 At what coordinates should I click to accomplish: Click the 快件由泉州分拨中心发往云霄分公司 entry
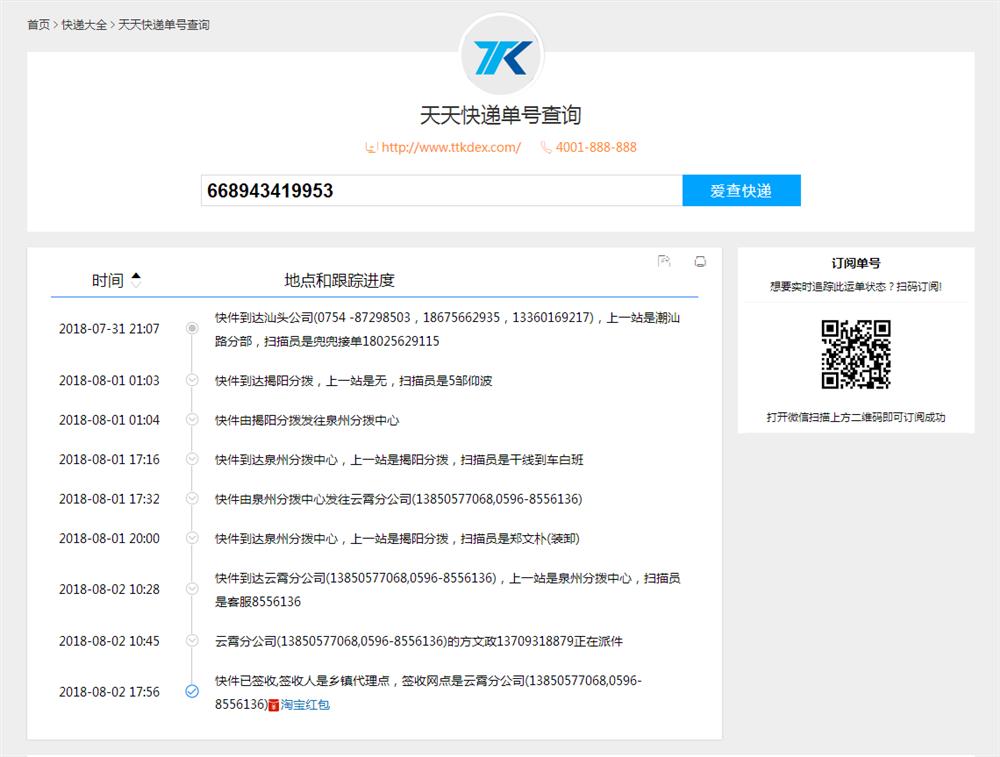click(x=399, y=499)
